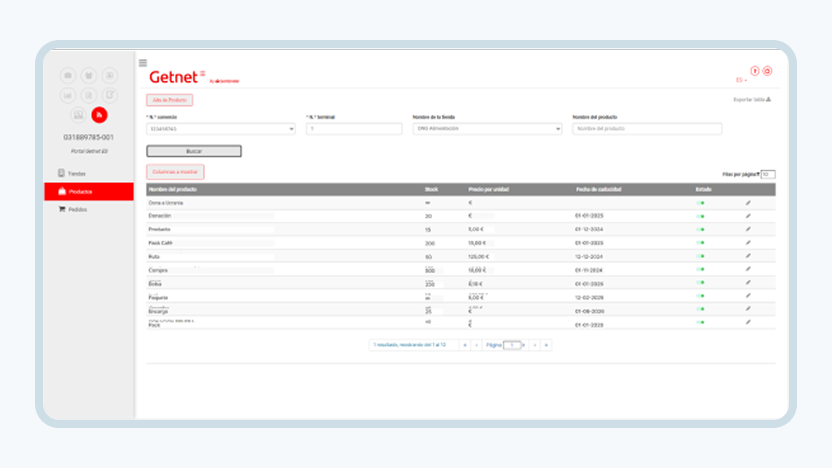Click the edit pencil for Pack Café
The width and height of the screenshot is (832, 468).
748,242
